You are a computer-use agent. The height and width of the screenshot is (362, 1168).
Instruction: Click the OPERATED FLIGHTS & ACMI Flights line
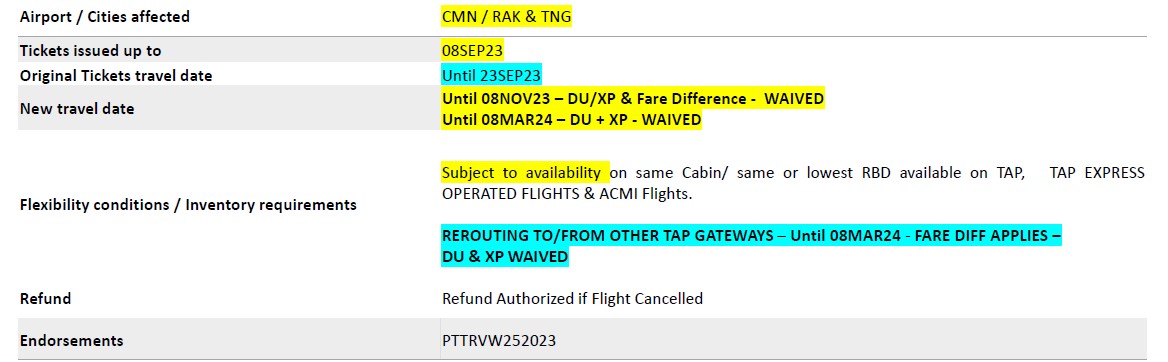pyautogui.click(x=567, y=194)
